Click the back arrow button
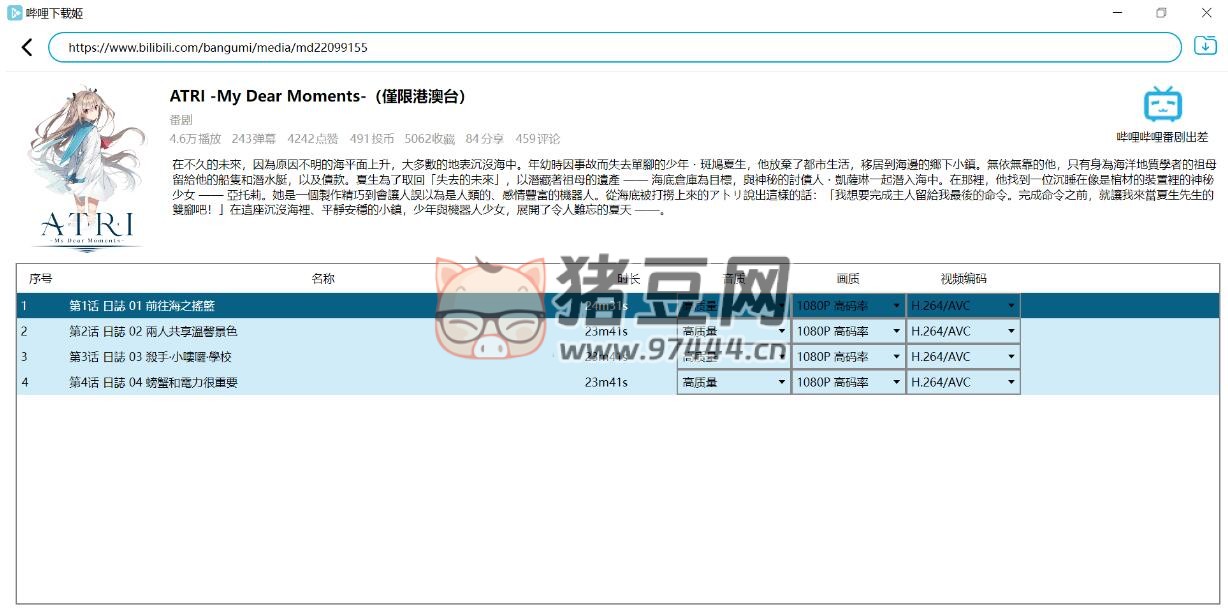The image size is (1228, 613). pos(27,47)
